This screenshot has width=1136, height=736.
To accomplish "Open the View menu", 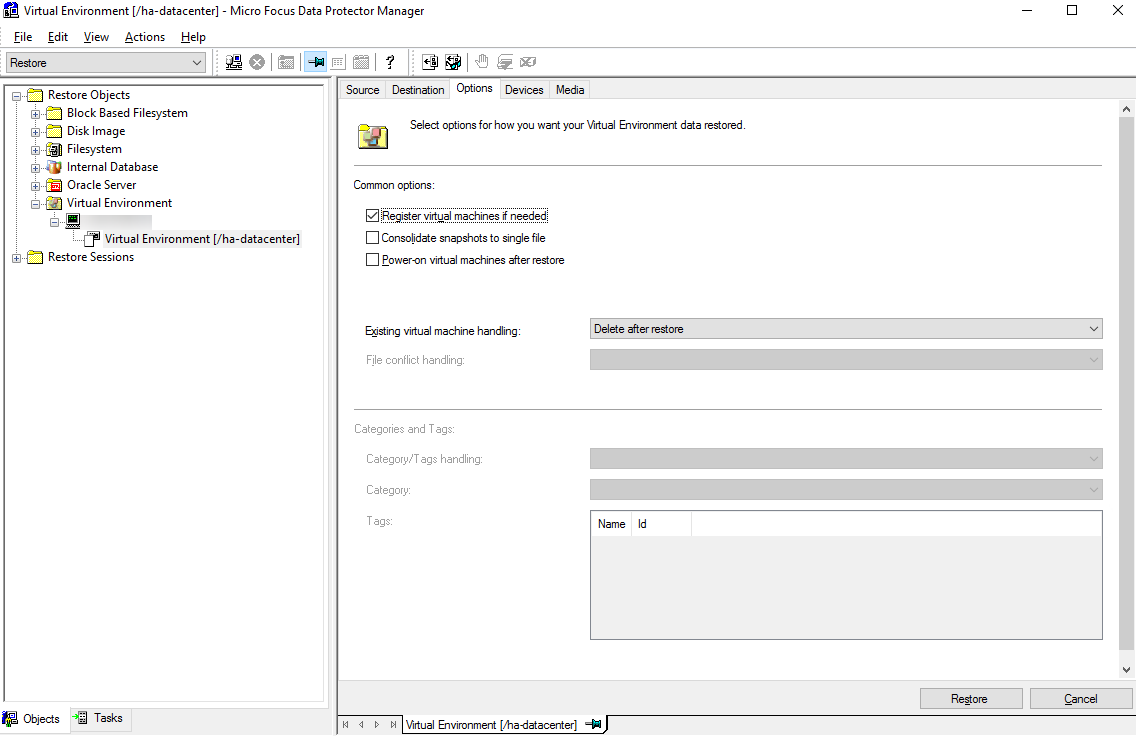I will (96, 37).
